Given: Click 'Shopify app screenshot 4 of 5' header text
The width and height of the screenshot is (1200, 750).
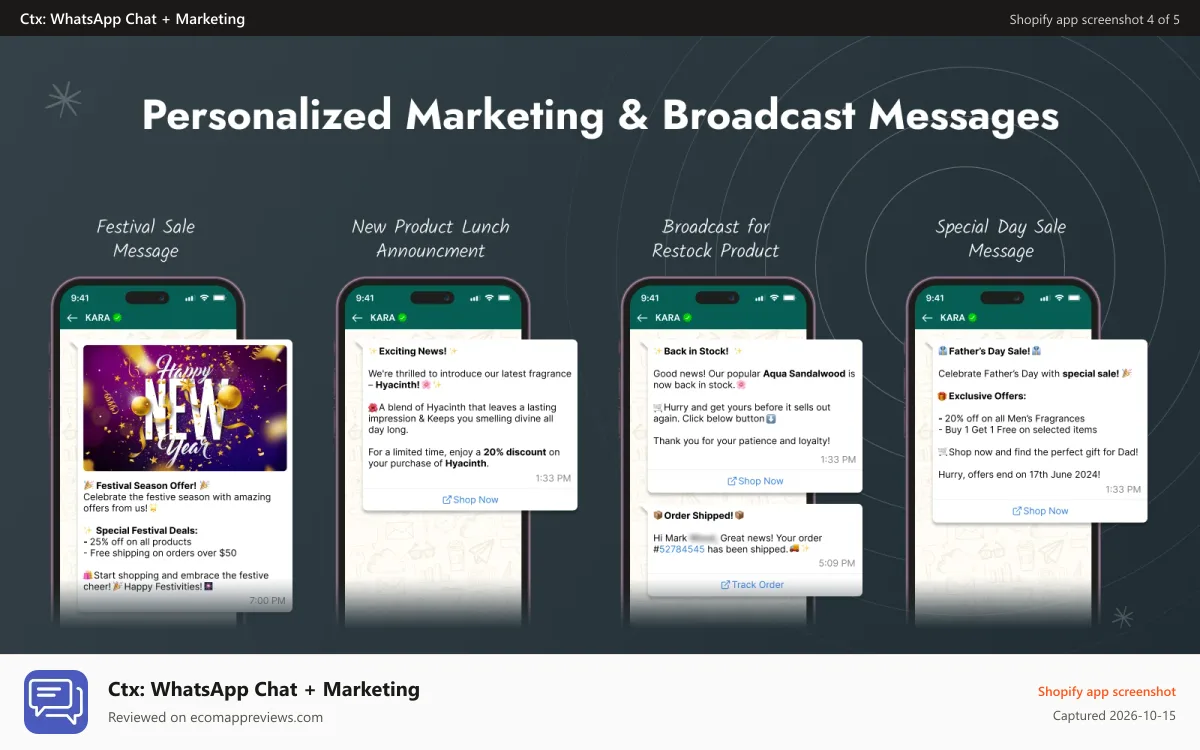Looking at the screenshot, I should (1094, 19).
